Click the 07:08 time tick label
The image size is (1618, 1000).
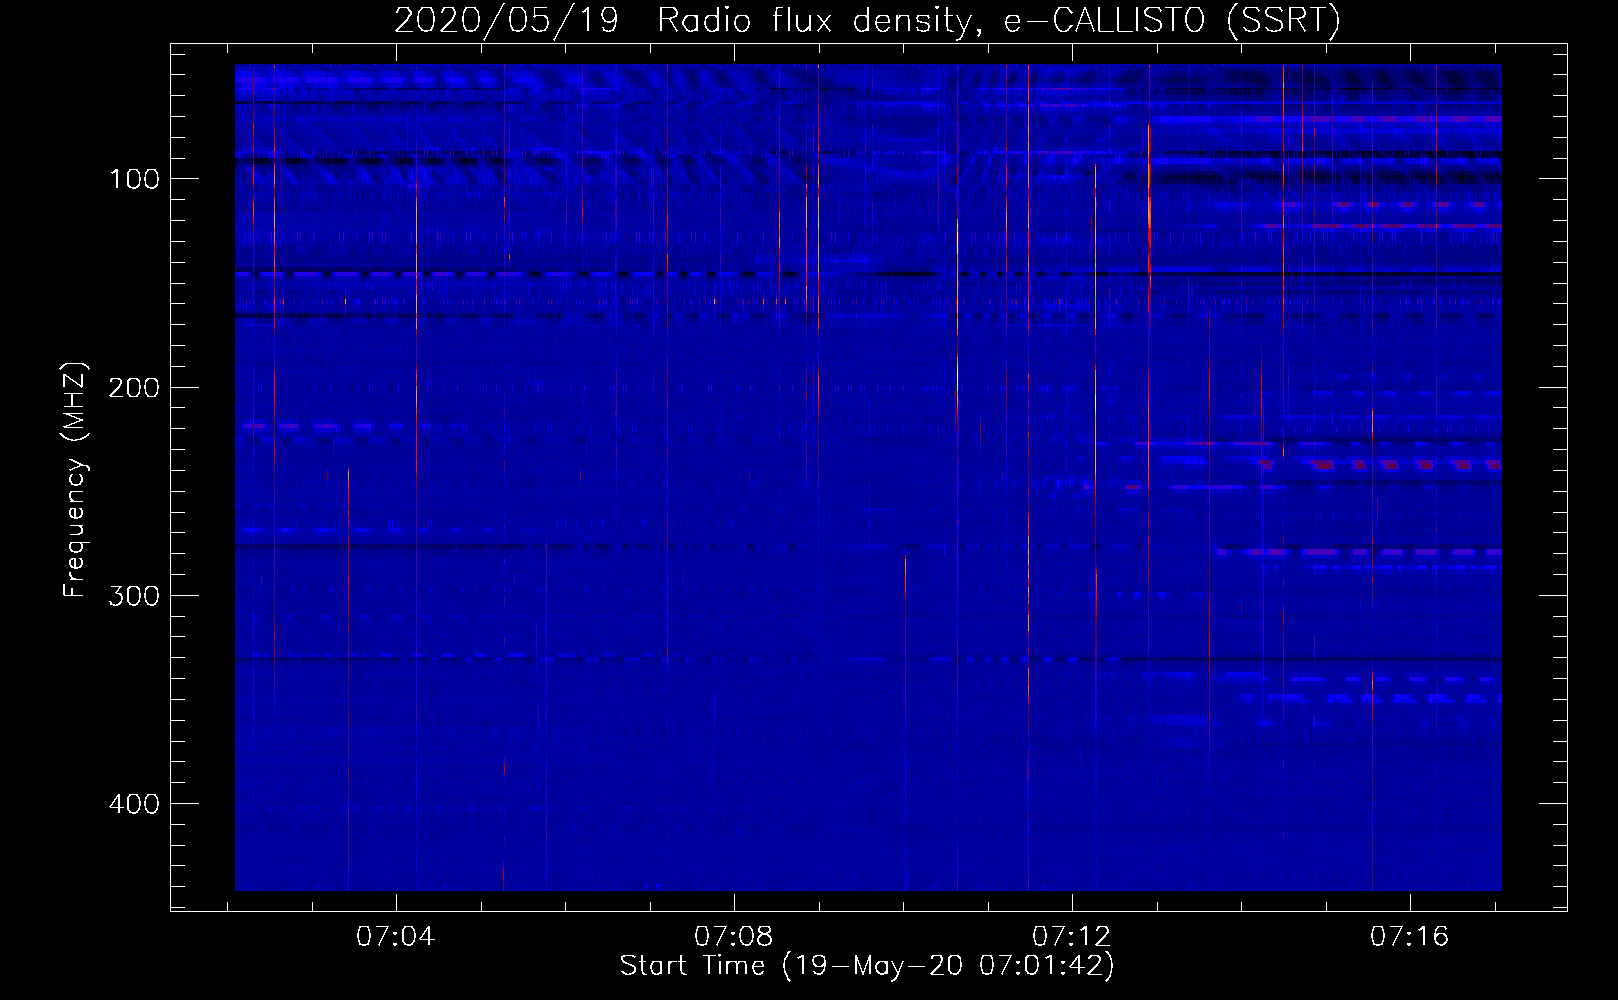click(x=734, y=937)
